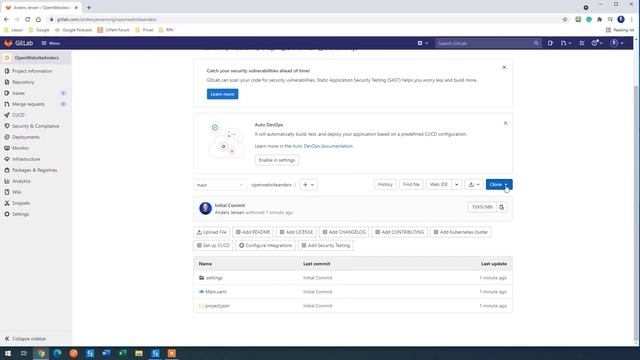This screenshot has height=360, width=640.
Task: Click Add CONTRIBUTING button
Action: tap(400, 232)
